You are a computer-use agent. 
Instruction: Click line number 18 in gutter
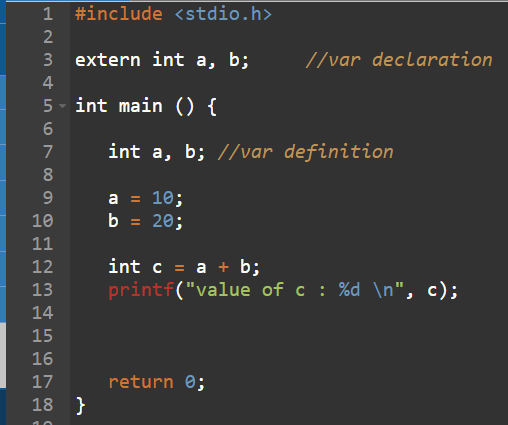pyautogui.click(x=43, y=405)
